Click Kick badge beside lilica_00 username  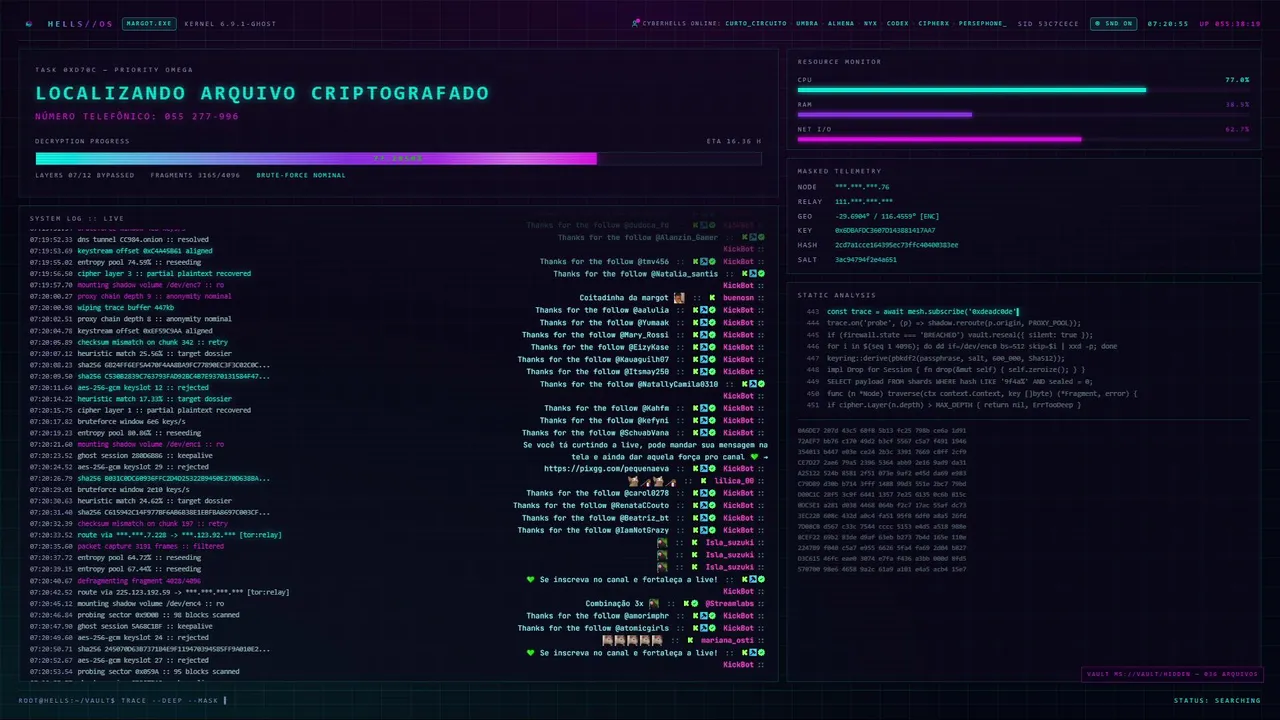pos(703,481)
